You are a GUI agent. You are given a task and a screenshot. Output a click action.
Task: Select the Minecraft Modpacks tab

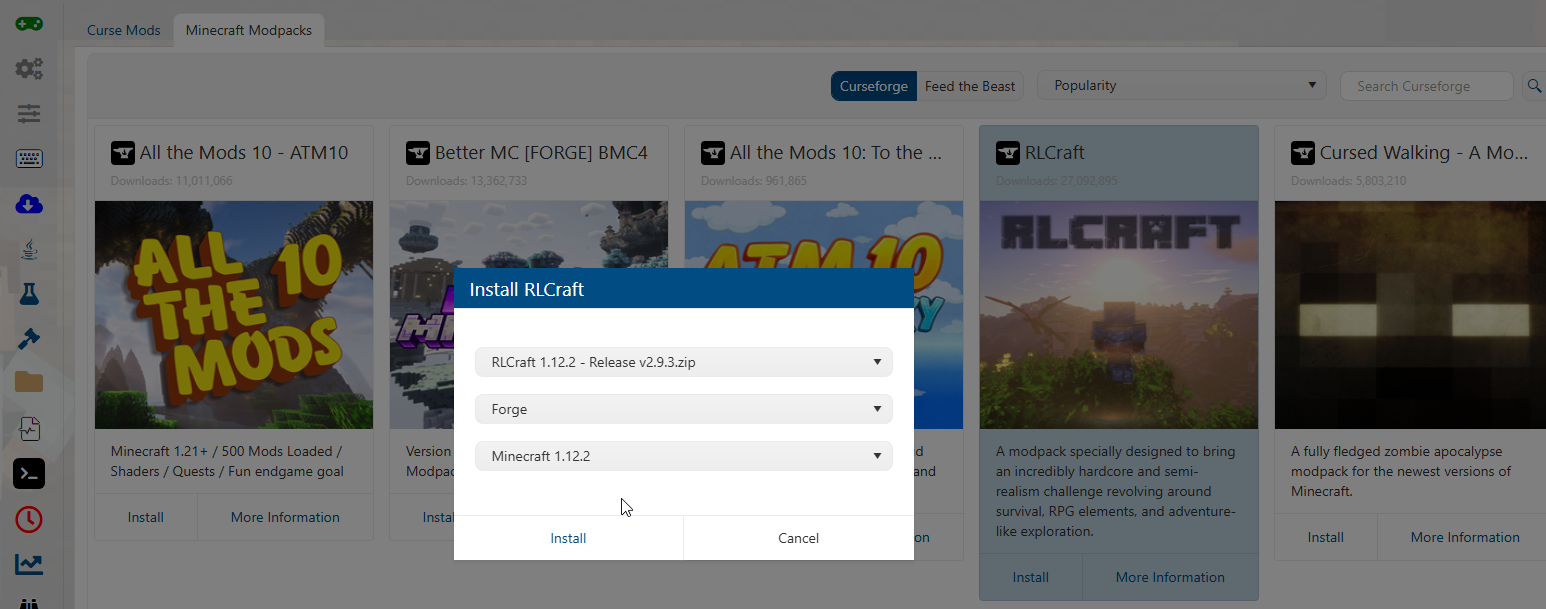(248, 30)
